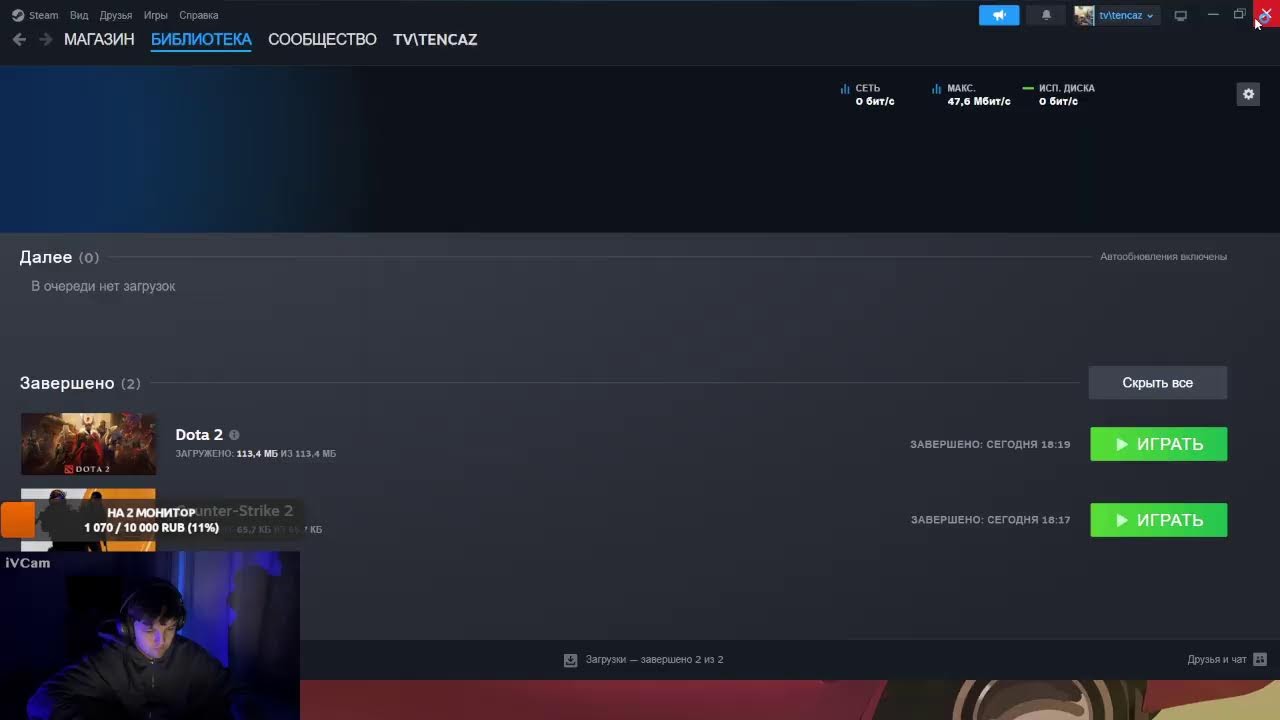The image size is (1280, 720).
Task: Go to the СООБЩЕСТВО tab
Action: point(322,40)
